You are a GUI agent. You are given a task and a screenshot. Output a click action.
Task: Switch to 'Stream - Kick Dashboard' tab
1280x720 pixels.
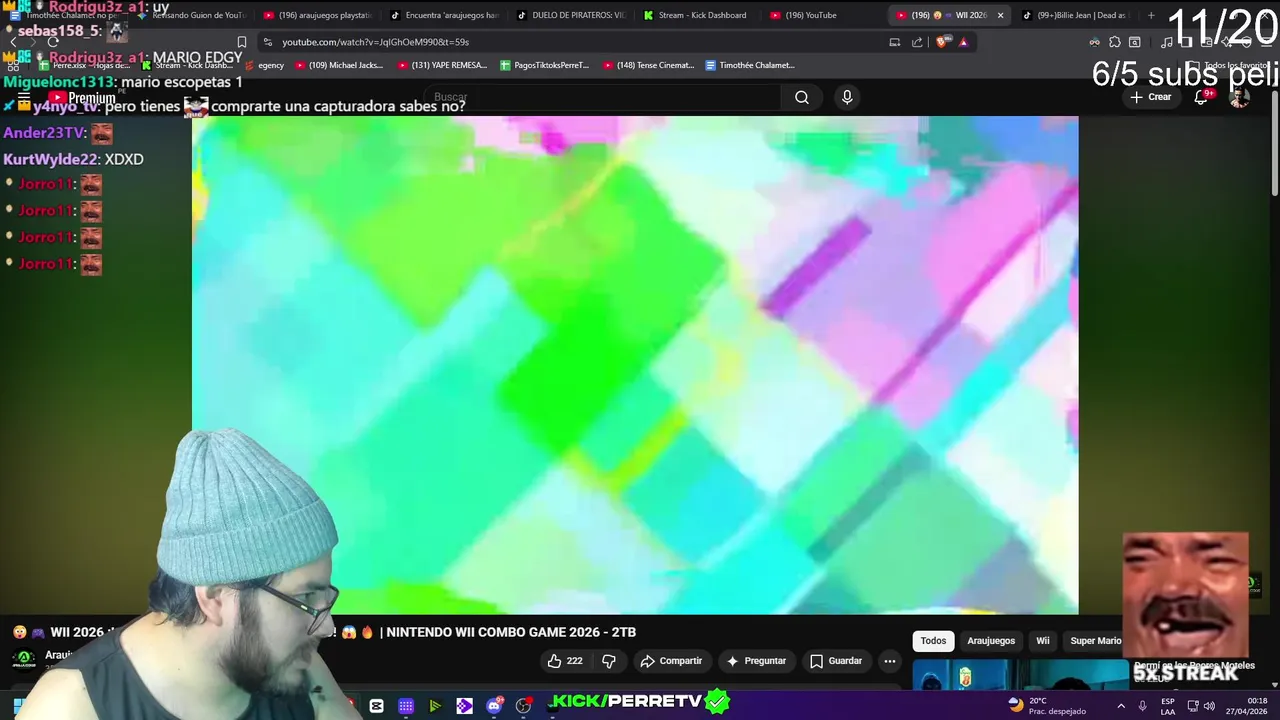[696, 15]
